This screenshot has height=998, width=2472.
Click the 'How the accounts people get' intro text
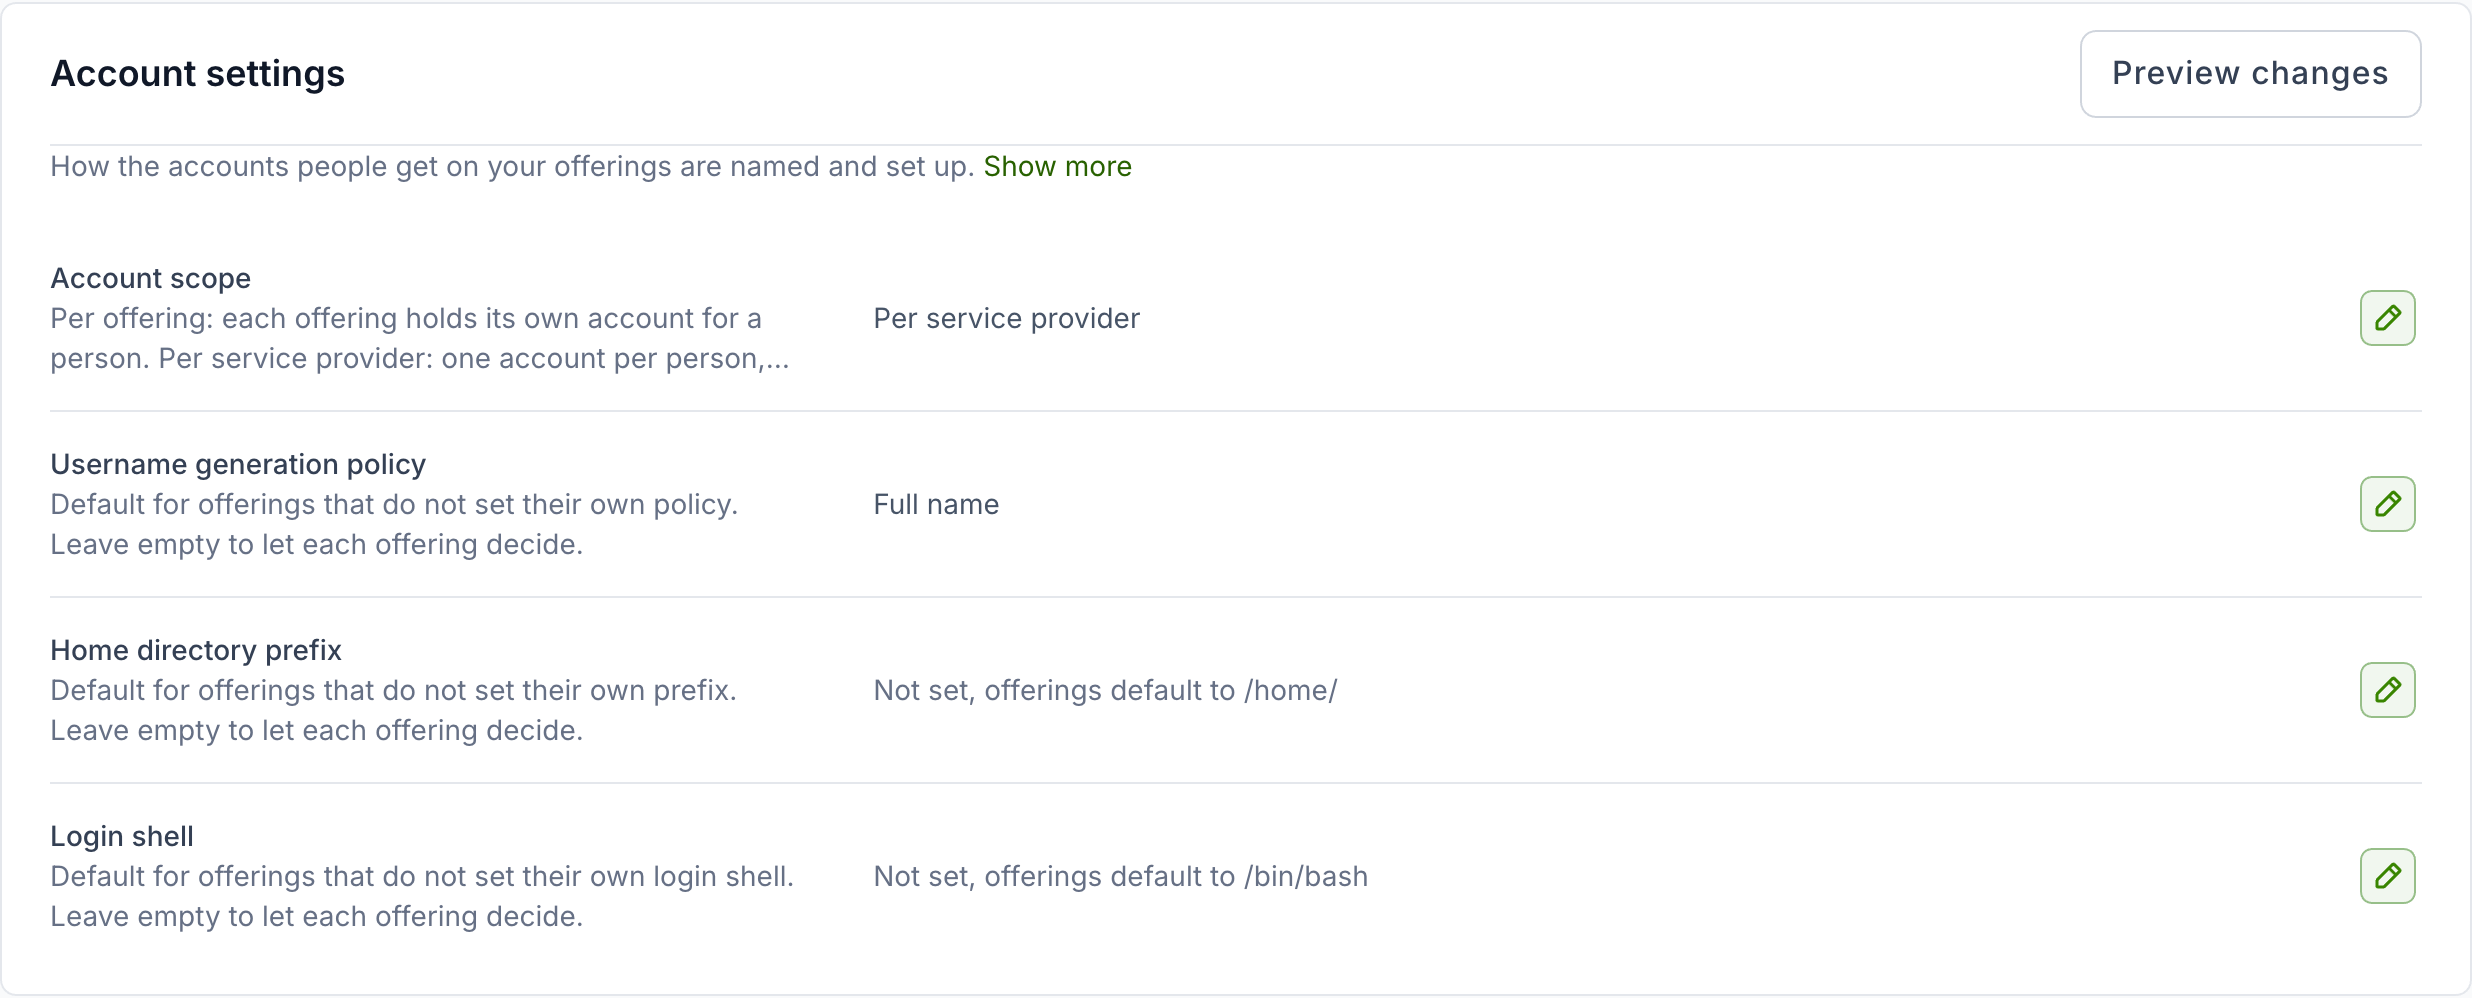pyautogui.click(x=512, y=166)
